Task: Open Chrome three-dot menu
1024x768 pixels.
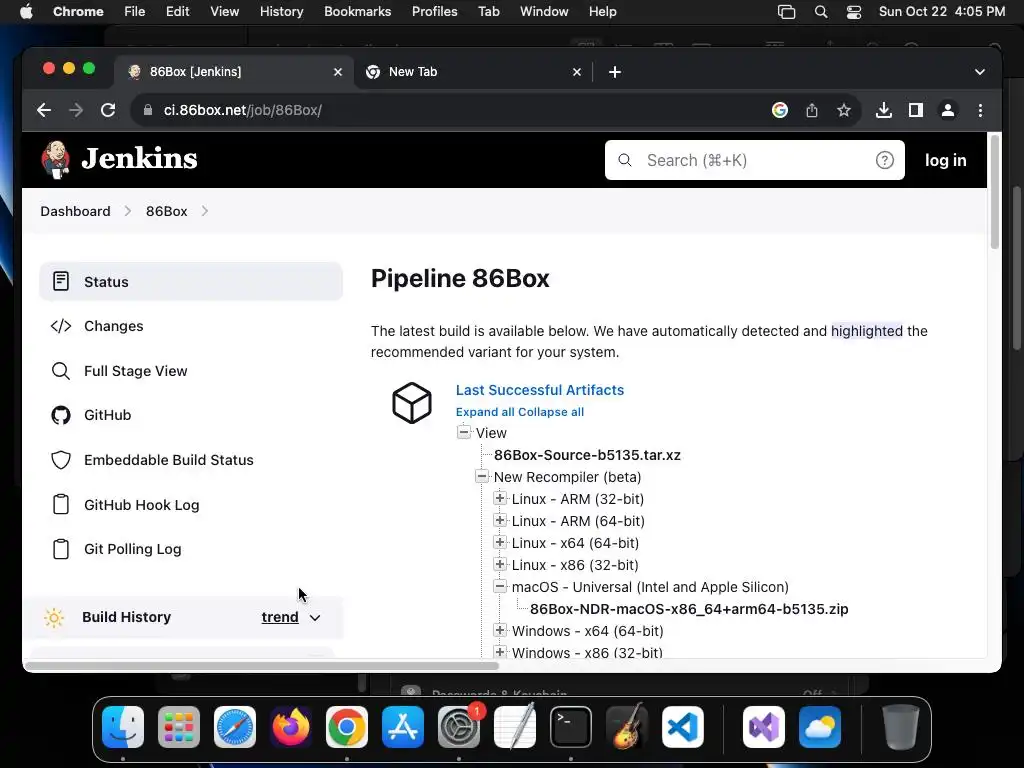Action: [x=980, y=110]
